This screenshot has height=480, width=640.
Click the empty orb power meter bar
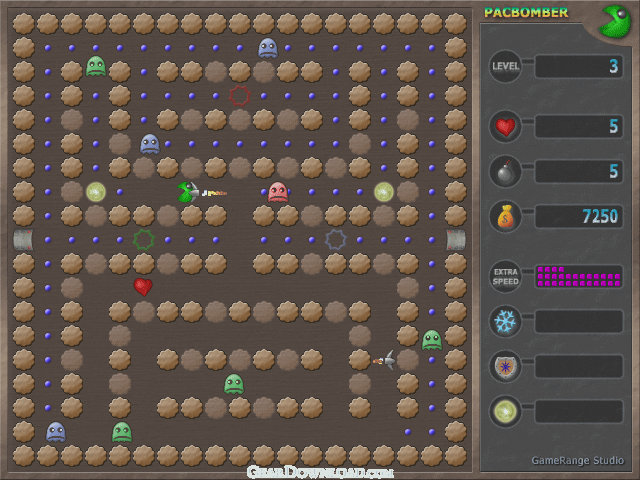coord(579,411)
